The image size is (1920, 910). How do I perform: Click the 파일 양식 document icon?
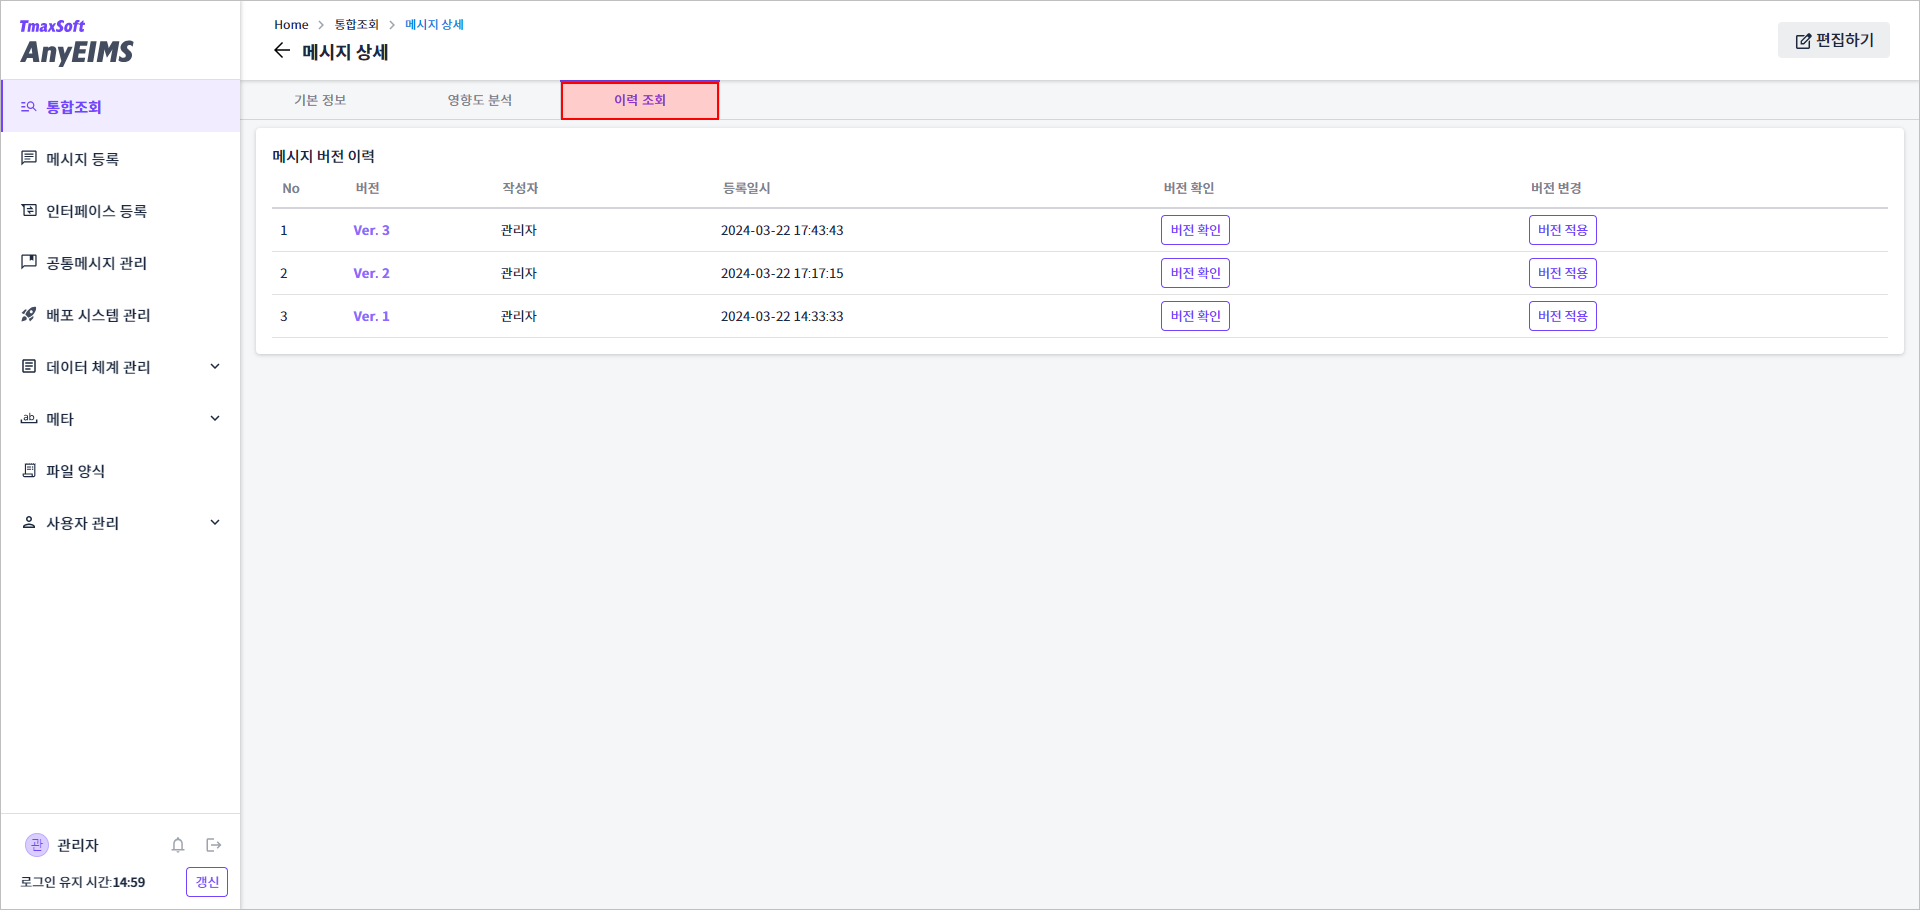coord(29,470)
